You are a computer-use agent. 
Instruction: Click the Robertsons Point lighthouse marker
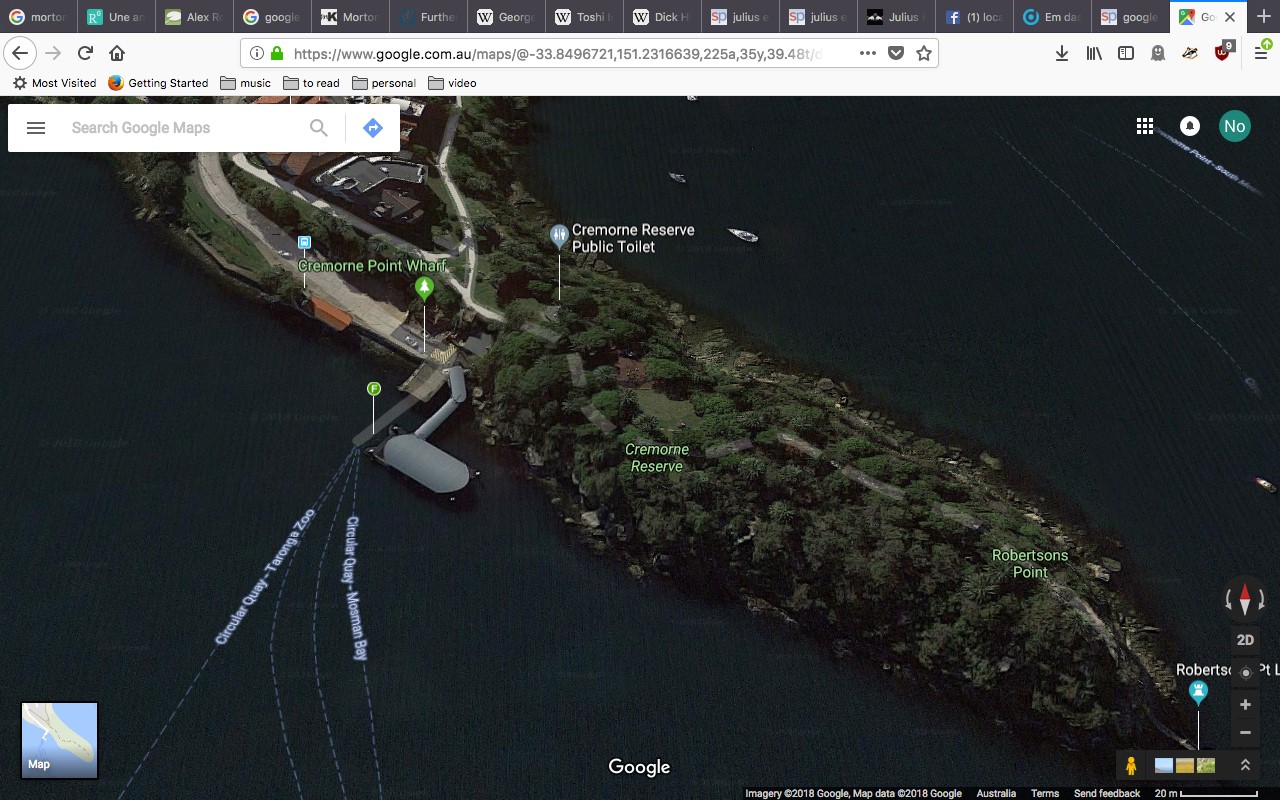tap(1198, 691)
